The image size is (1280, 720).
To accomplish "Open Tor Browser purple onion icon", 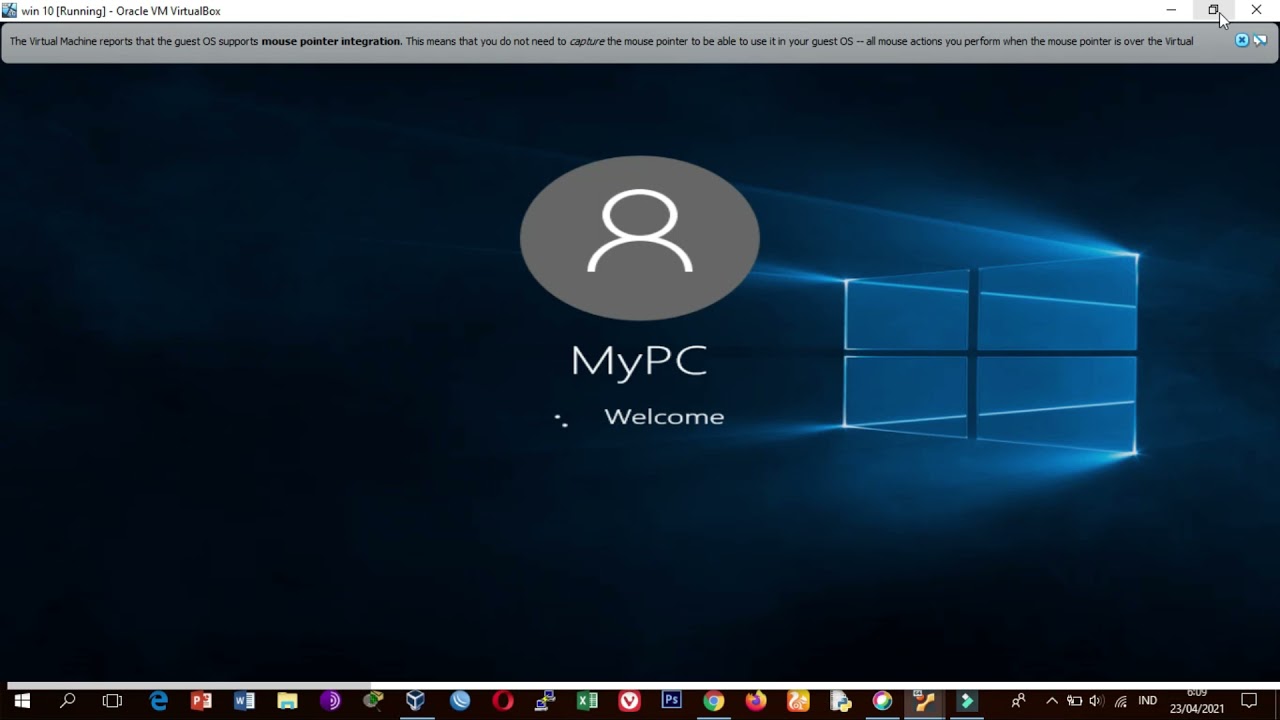I will point(330,701).
